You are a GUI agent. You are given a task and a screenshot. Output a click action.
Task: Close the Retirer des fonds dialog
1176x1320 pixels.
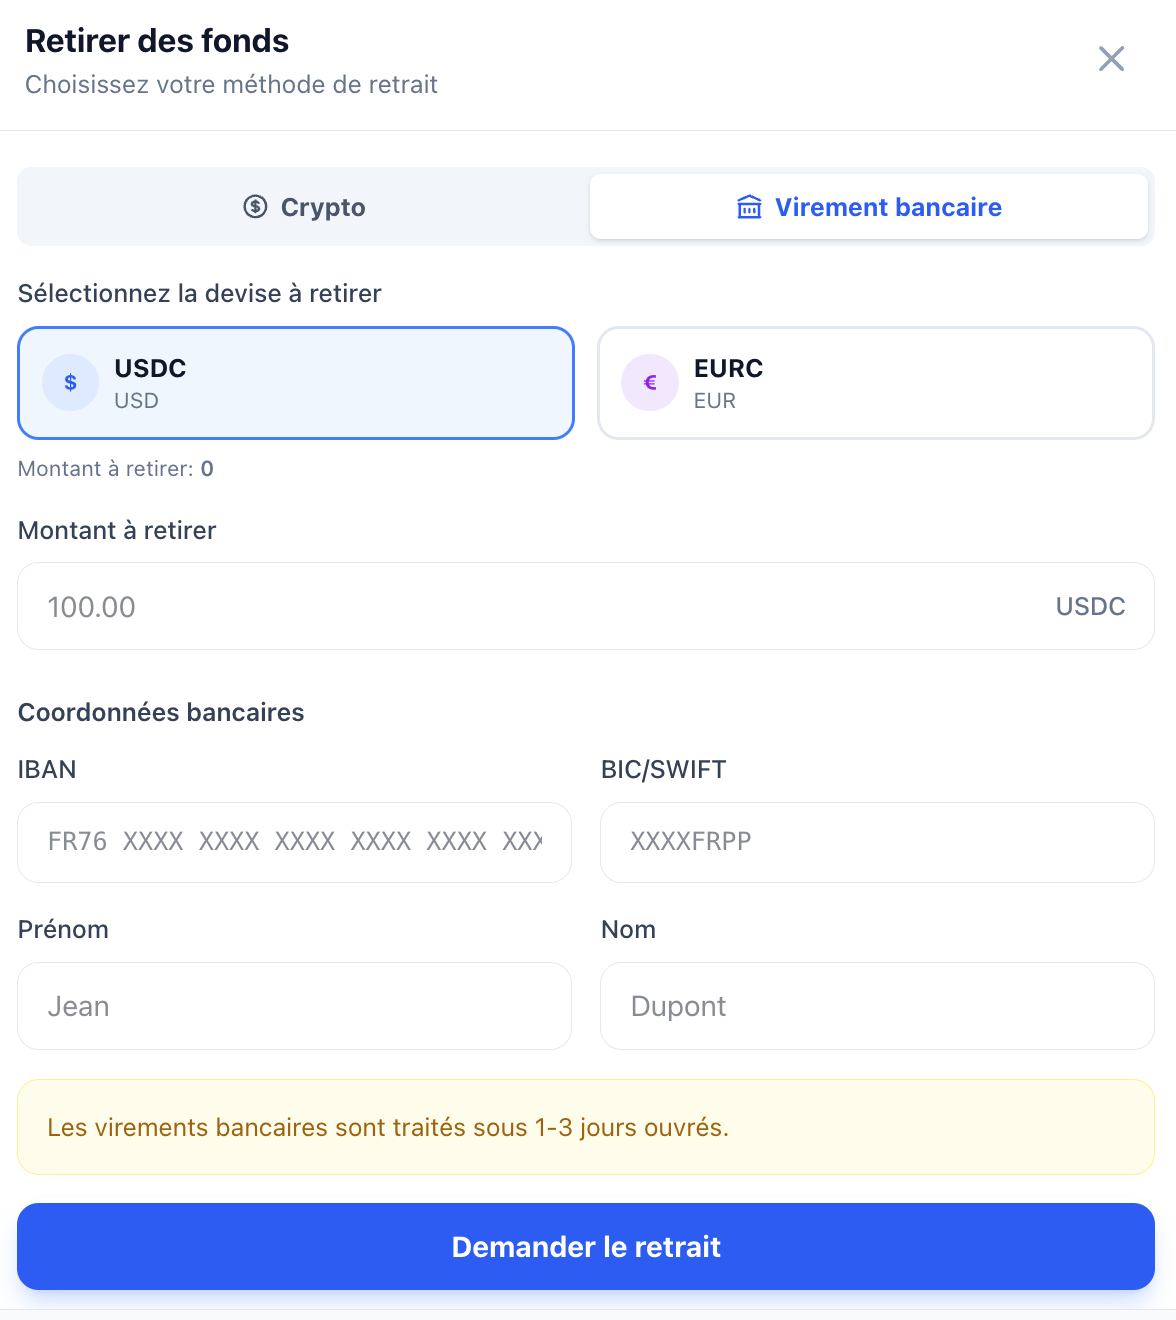tap(1111, 59)
